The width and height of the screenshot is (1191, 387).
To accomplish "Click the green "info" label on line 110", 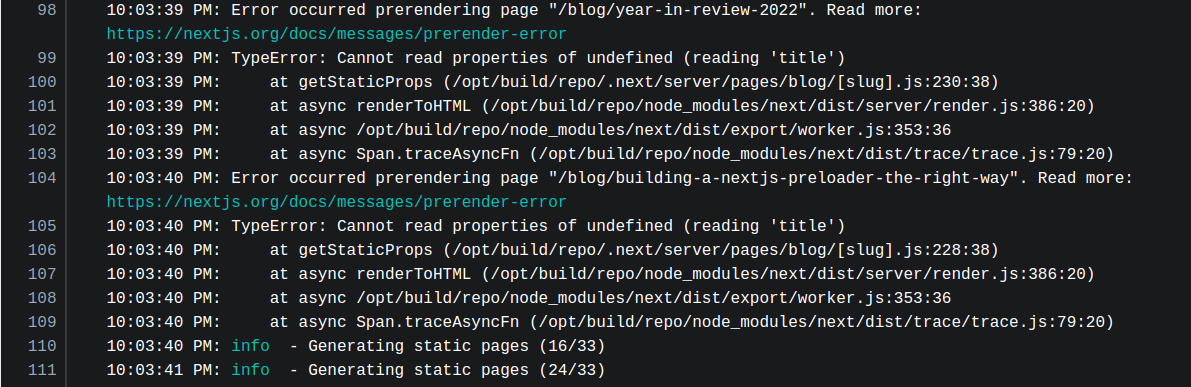I will (x=250, y=347).
